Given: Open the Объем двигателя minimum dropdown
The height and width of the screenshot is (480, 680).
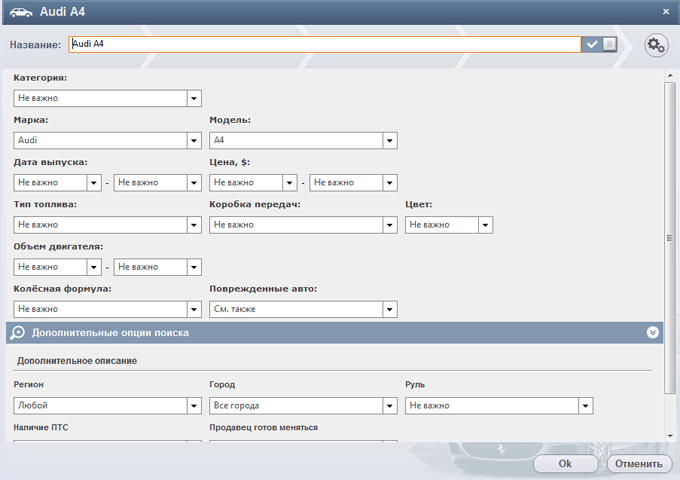Looking at the screenshot, I should (x=57, y=267).
